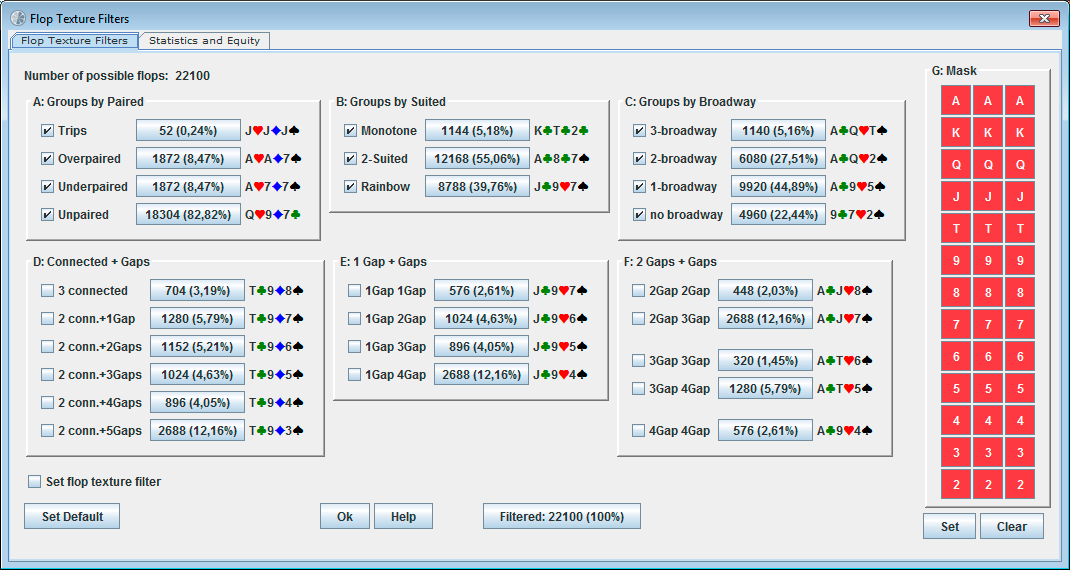1070x570 pixels.
Task: Confirm with the Ok button
Action: coord(345,517)
